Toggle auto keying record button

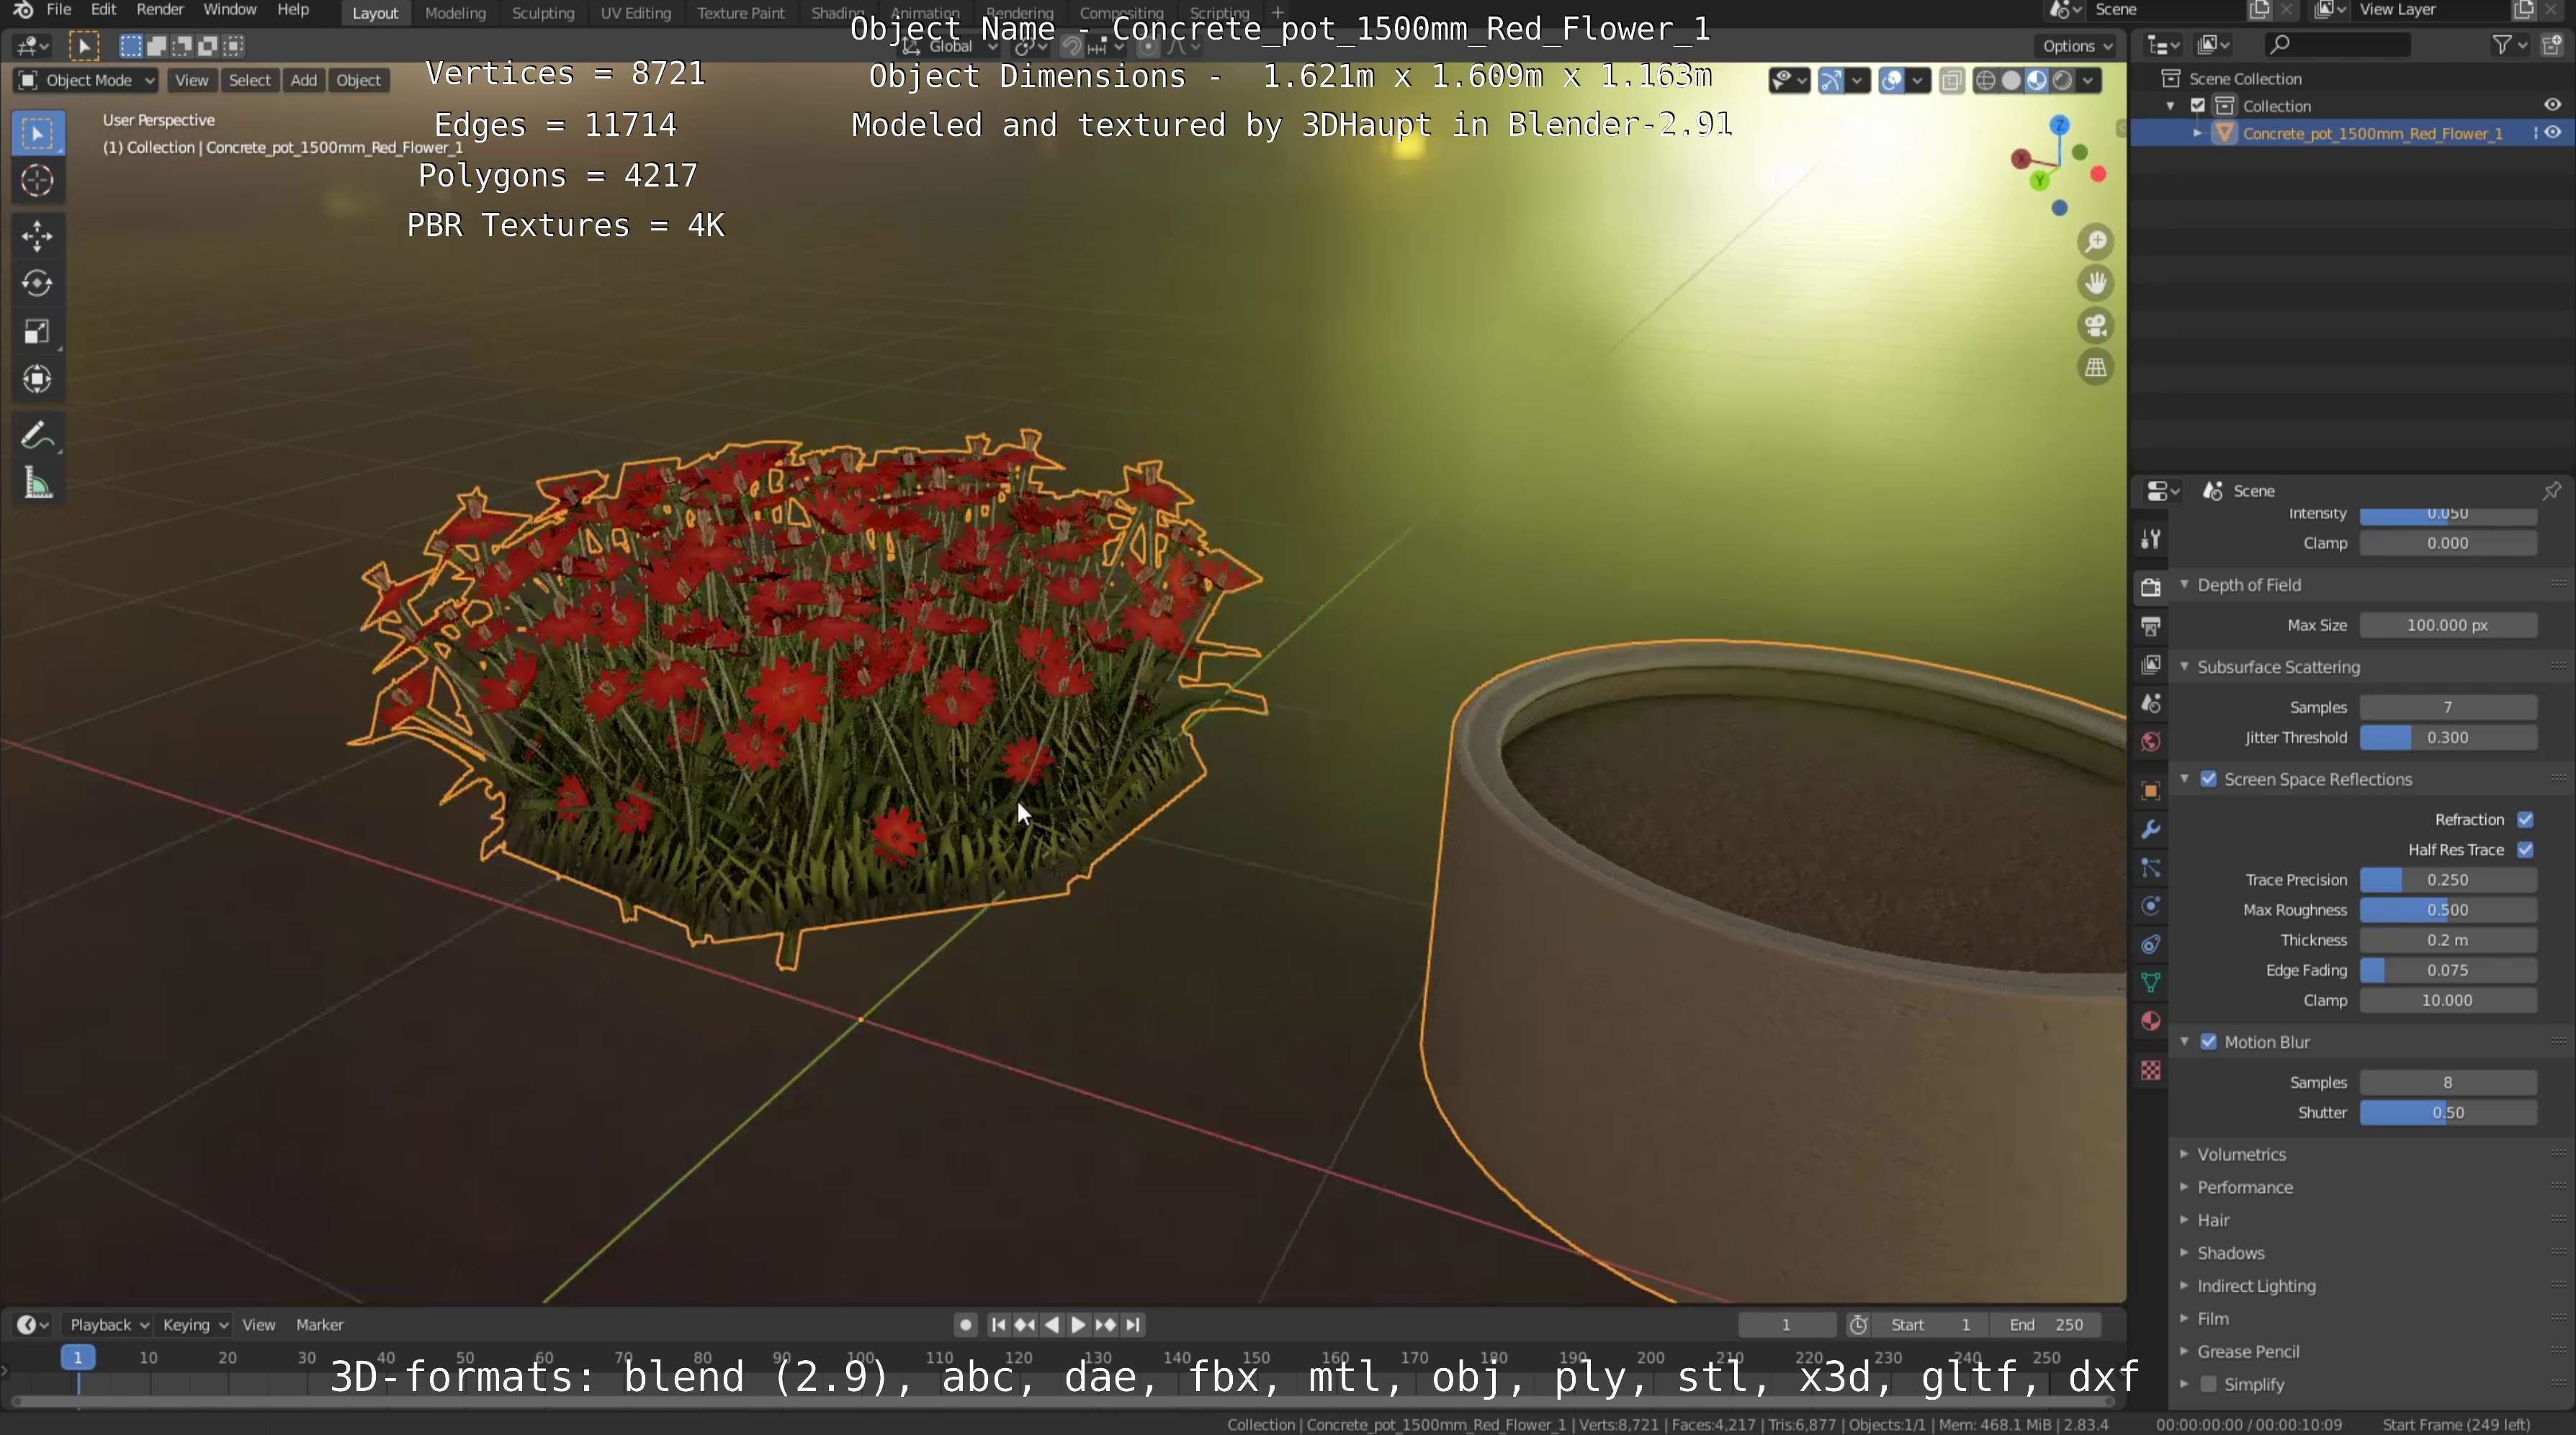pos(965,1325)
